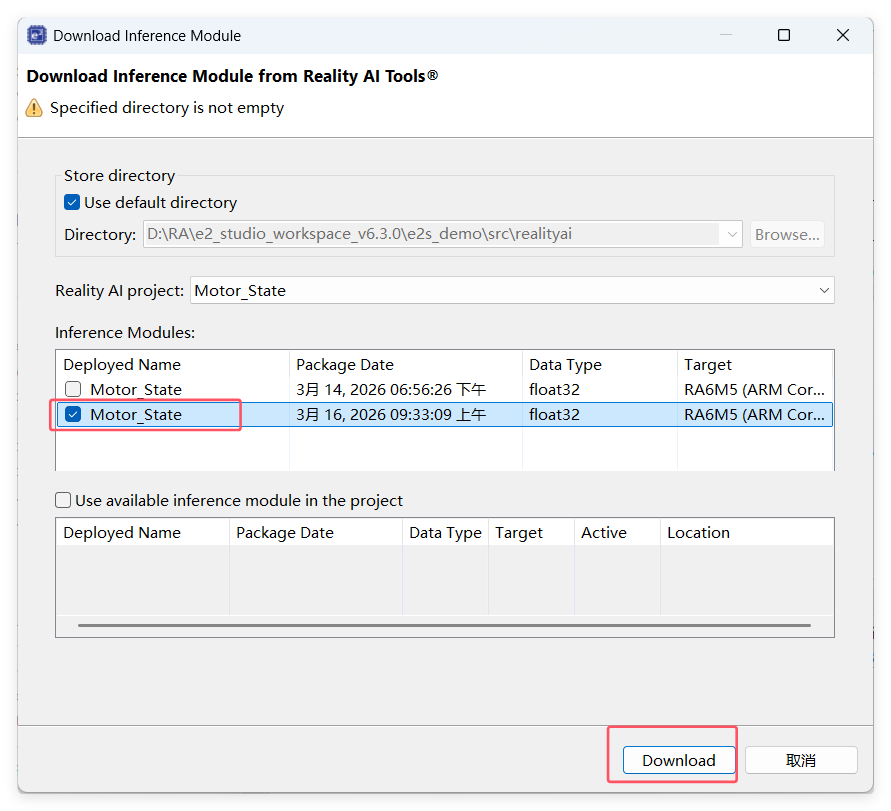Click the dialog's title bar application icon

pos(37,35)
